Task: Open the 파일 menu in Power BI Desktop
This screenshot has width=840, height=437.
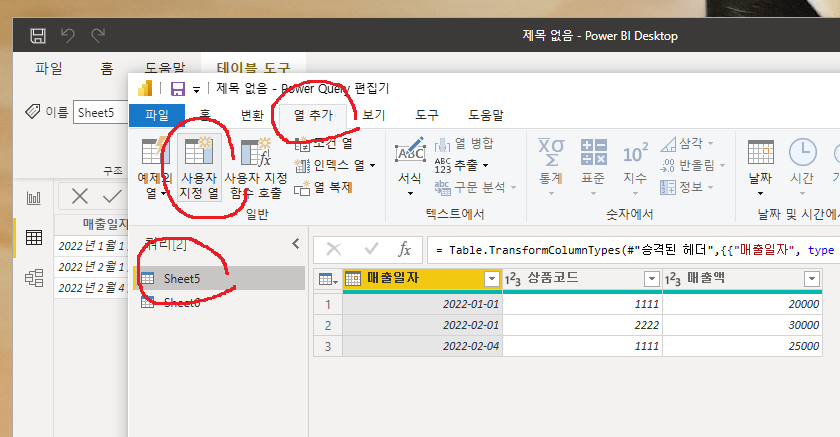Action: pos(49,68)
